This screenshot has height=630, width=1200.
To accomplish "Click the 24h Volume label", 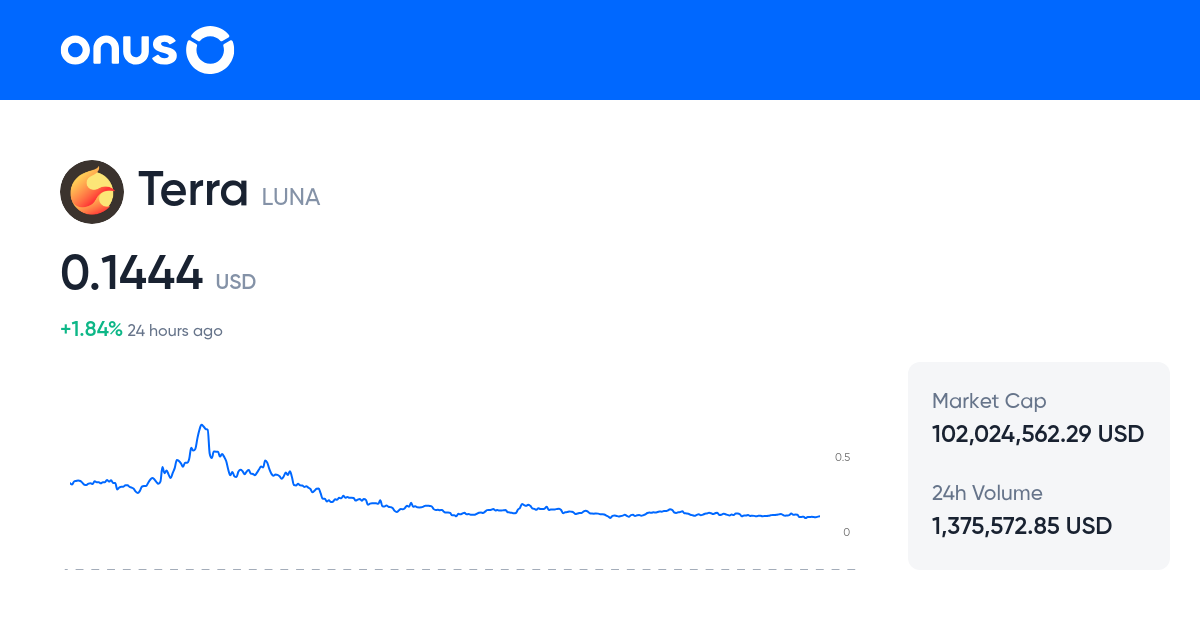I will pyautogui.click(x=987, y=493).
